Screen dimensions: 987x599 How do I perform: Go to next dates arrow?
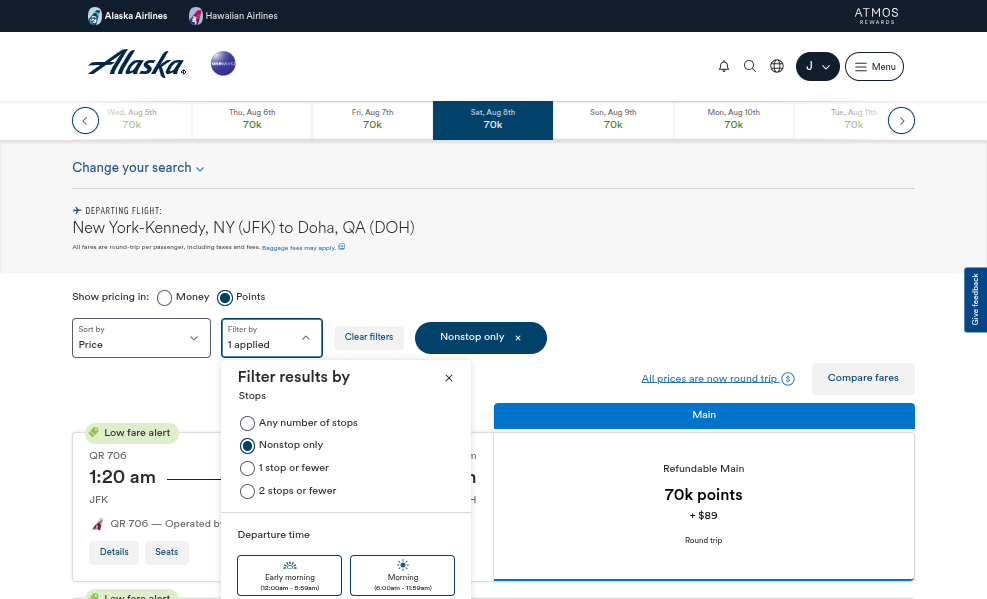click(901, 121)
